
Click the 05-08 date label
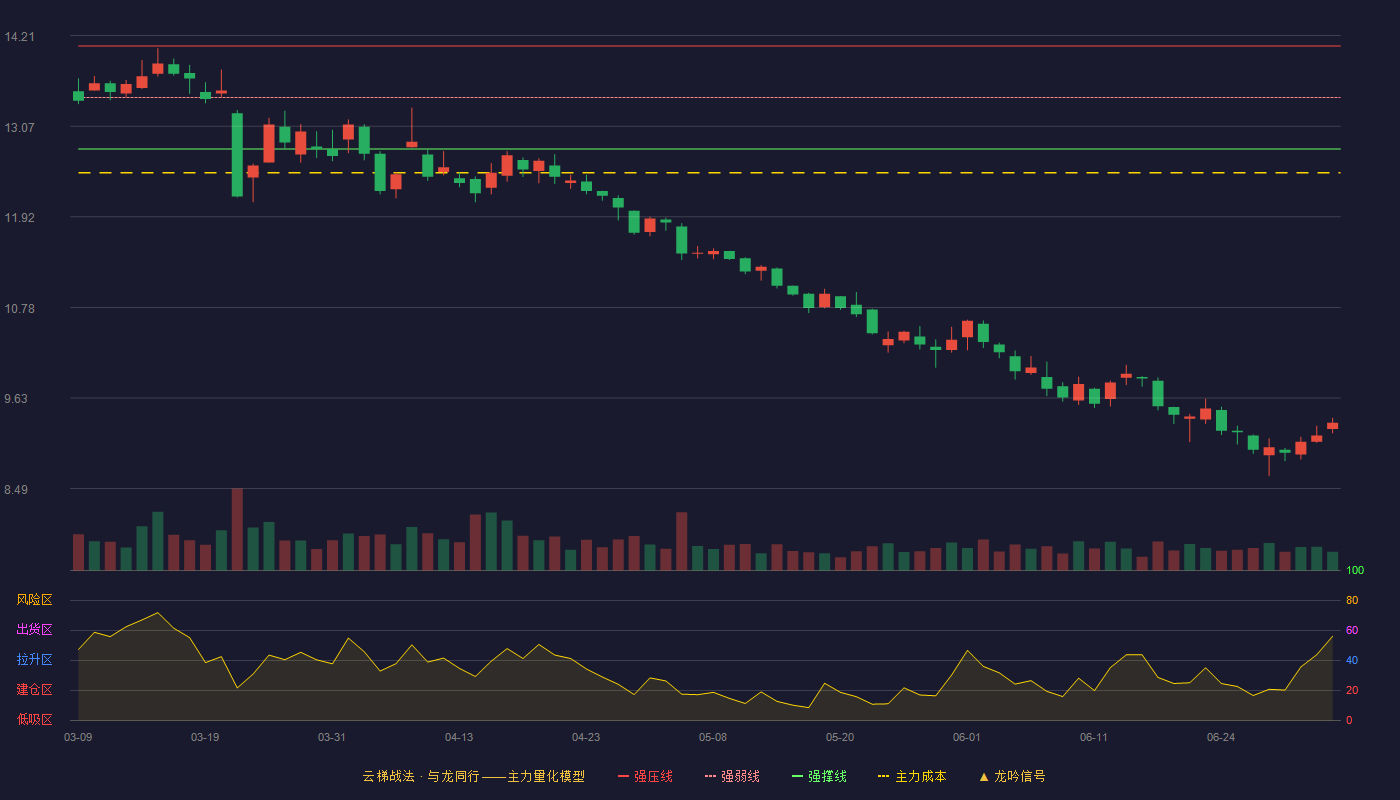pos(713,737)
